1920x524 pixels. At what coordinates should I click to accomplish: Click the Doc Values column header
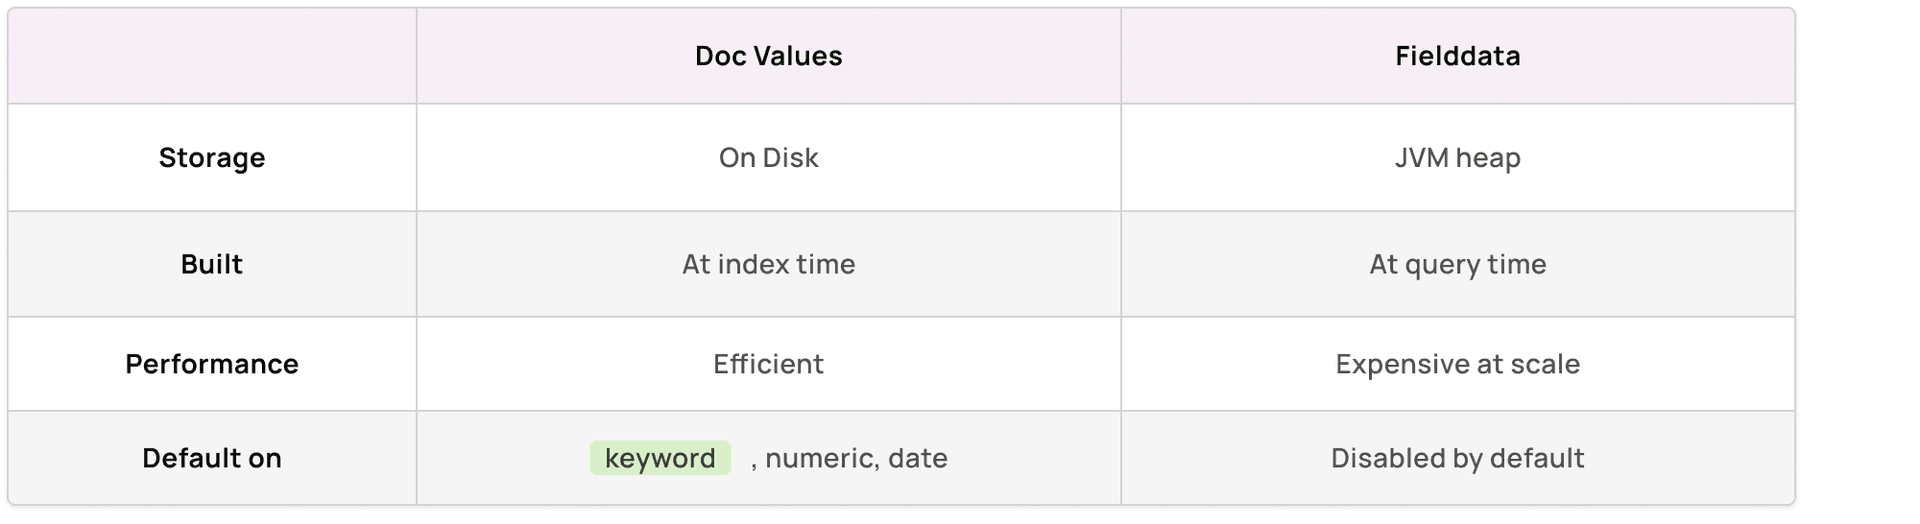[x=768, y=56]
